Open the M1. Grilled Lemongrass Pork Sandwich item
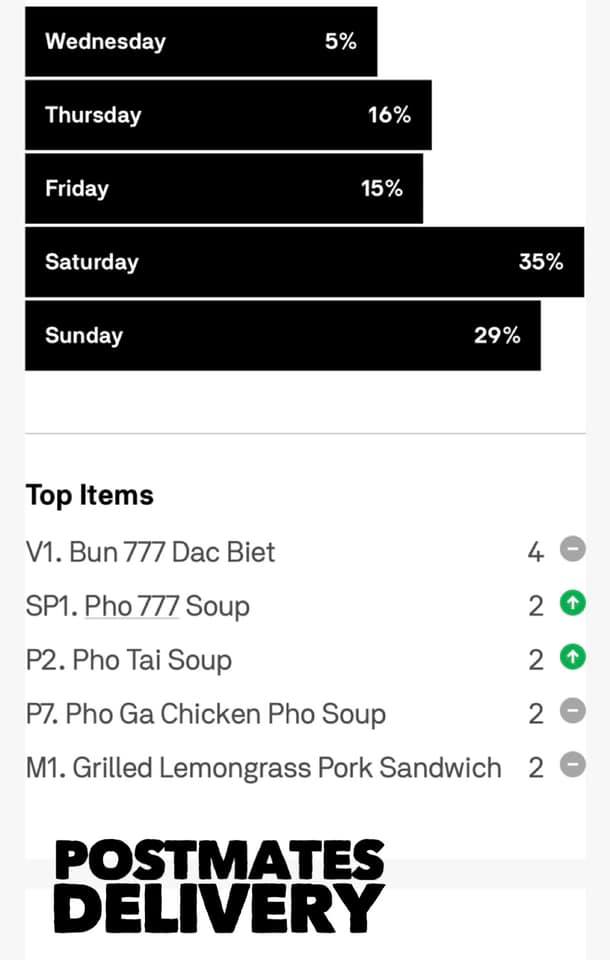This screenshot has width=610, height=960. click(264, 768)
